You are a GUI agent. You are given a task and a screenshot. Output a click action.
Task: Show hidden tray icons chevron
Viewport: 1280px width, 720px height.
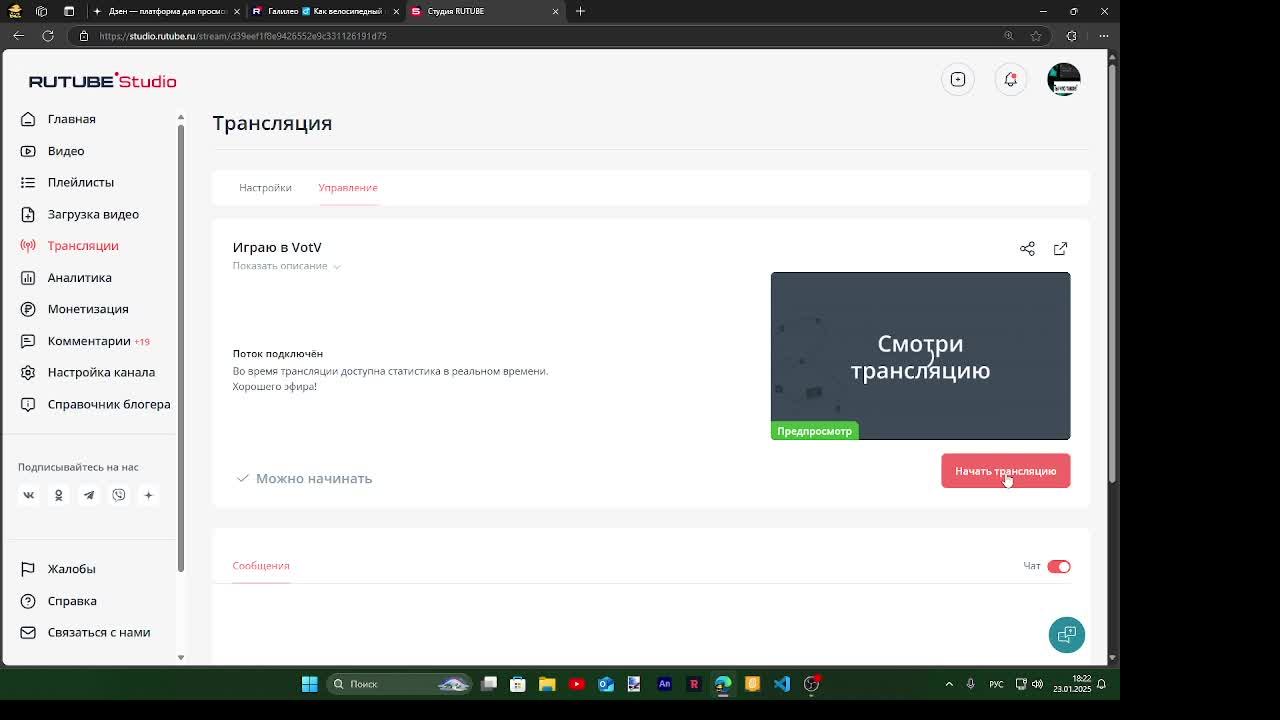[949, 684]
